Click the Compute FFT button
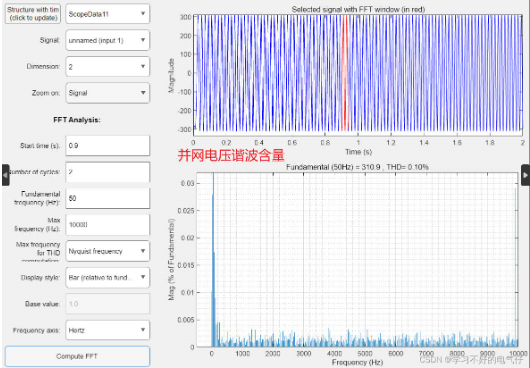 (x=77, y=356)
